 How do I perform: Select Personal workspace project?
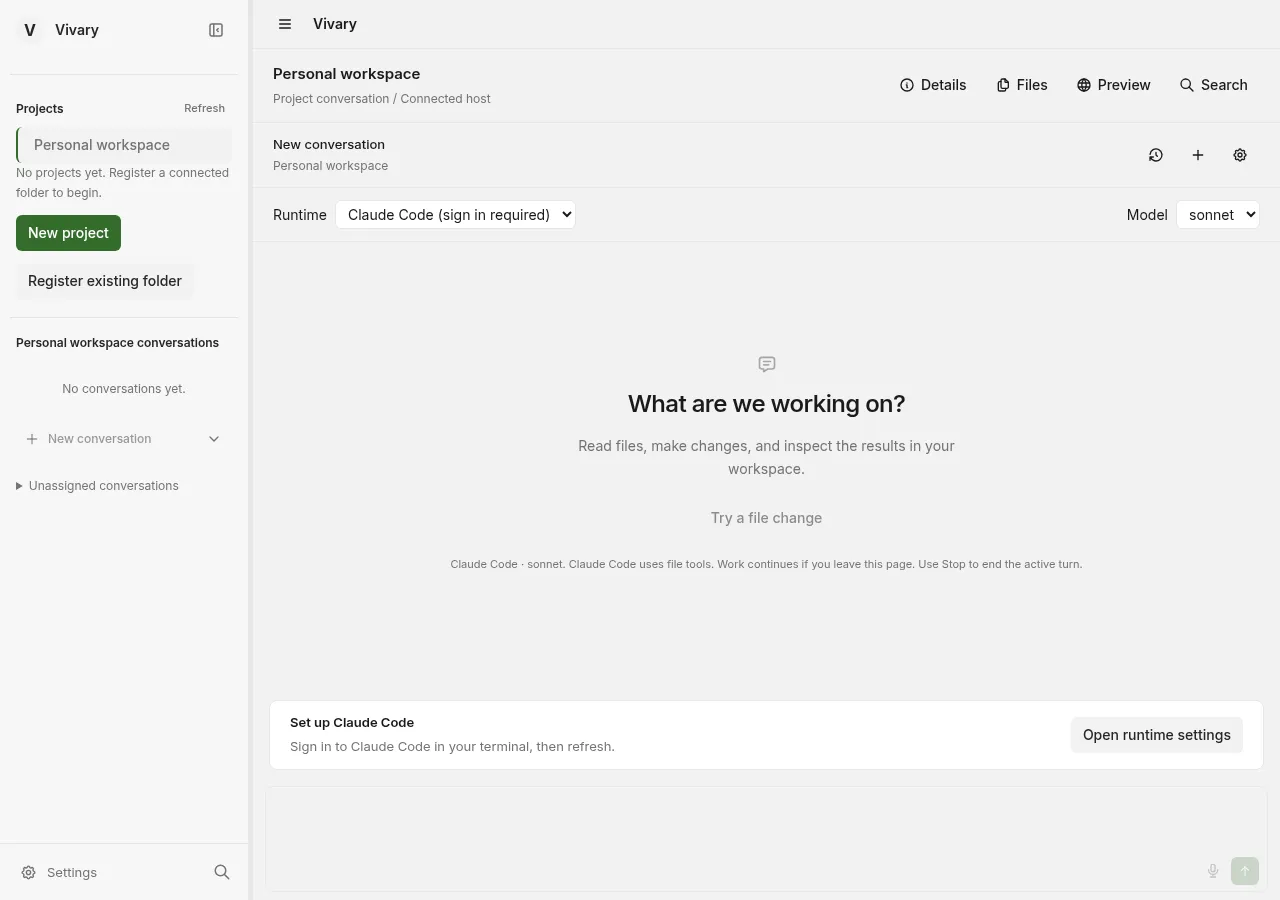coord(124,145)
